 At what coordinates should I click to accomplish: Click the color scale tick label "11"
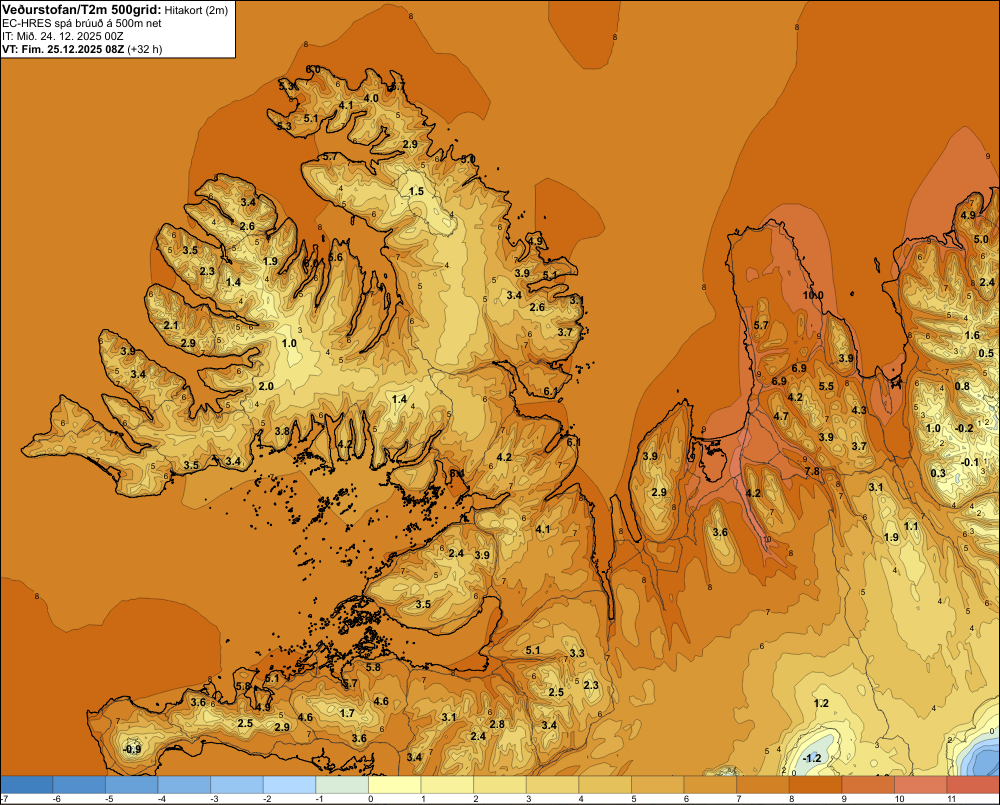(x=951, y=799)
